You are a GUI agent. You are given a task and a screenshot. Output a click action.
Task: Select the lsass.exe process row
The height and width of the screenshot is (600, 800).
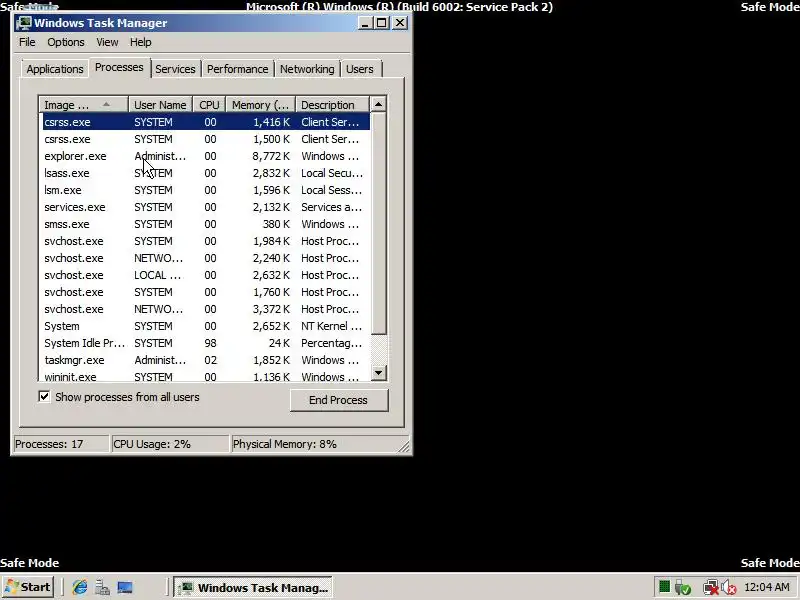[x=206, y=173]
